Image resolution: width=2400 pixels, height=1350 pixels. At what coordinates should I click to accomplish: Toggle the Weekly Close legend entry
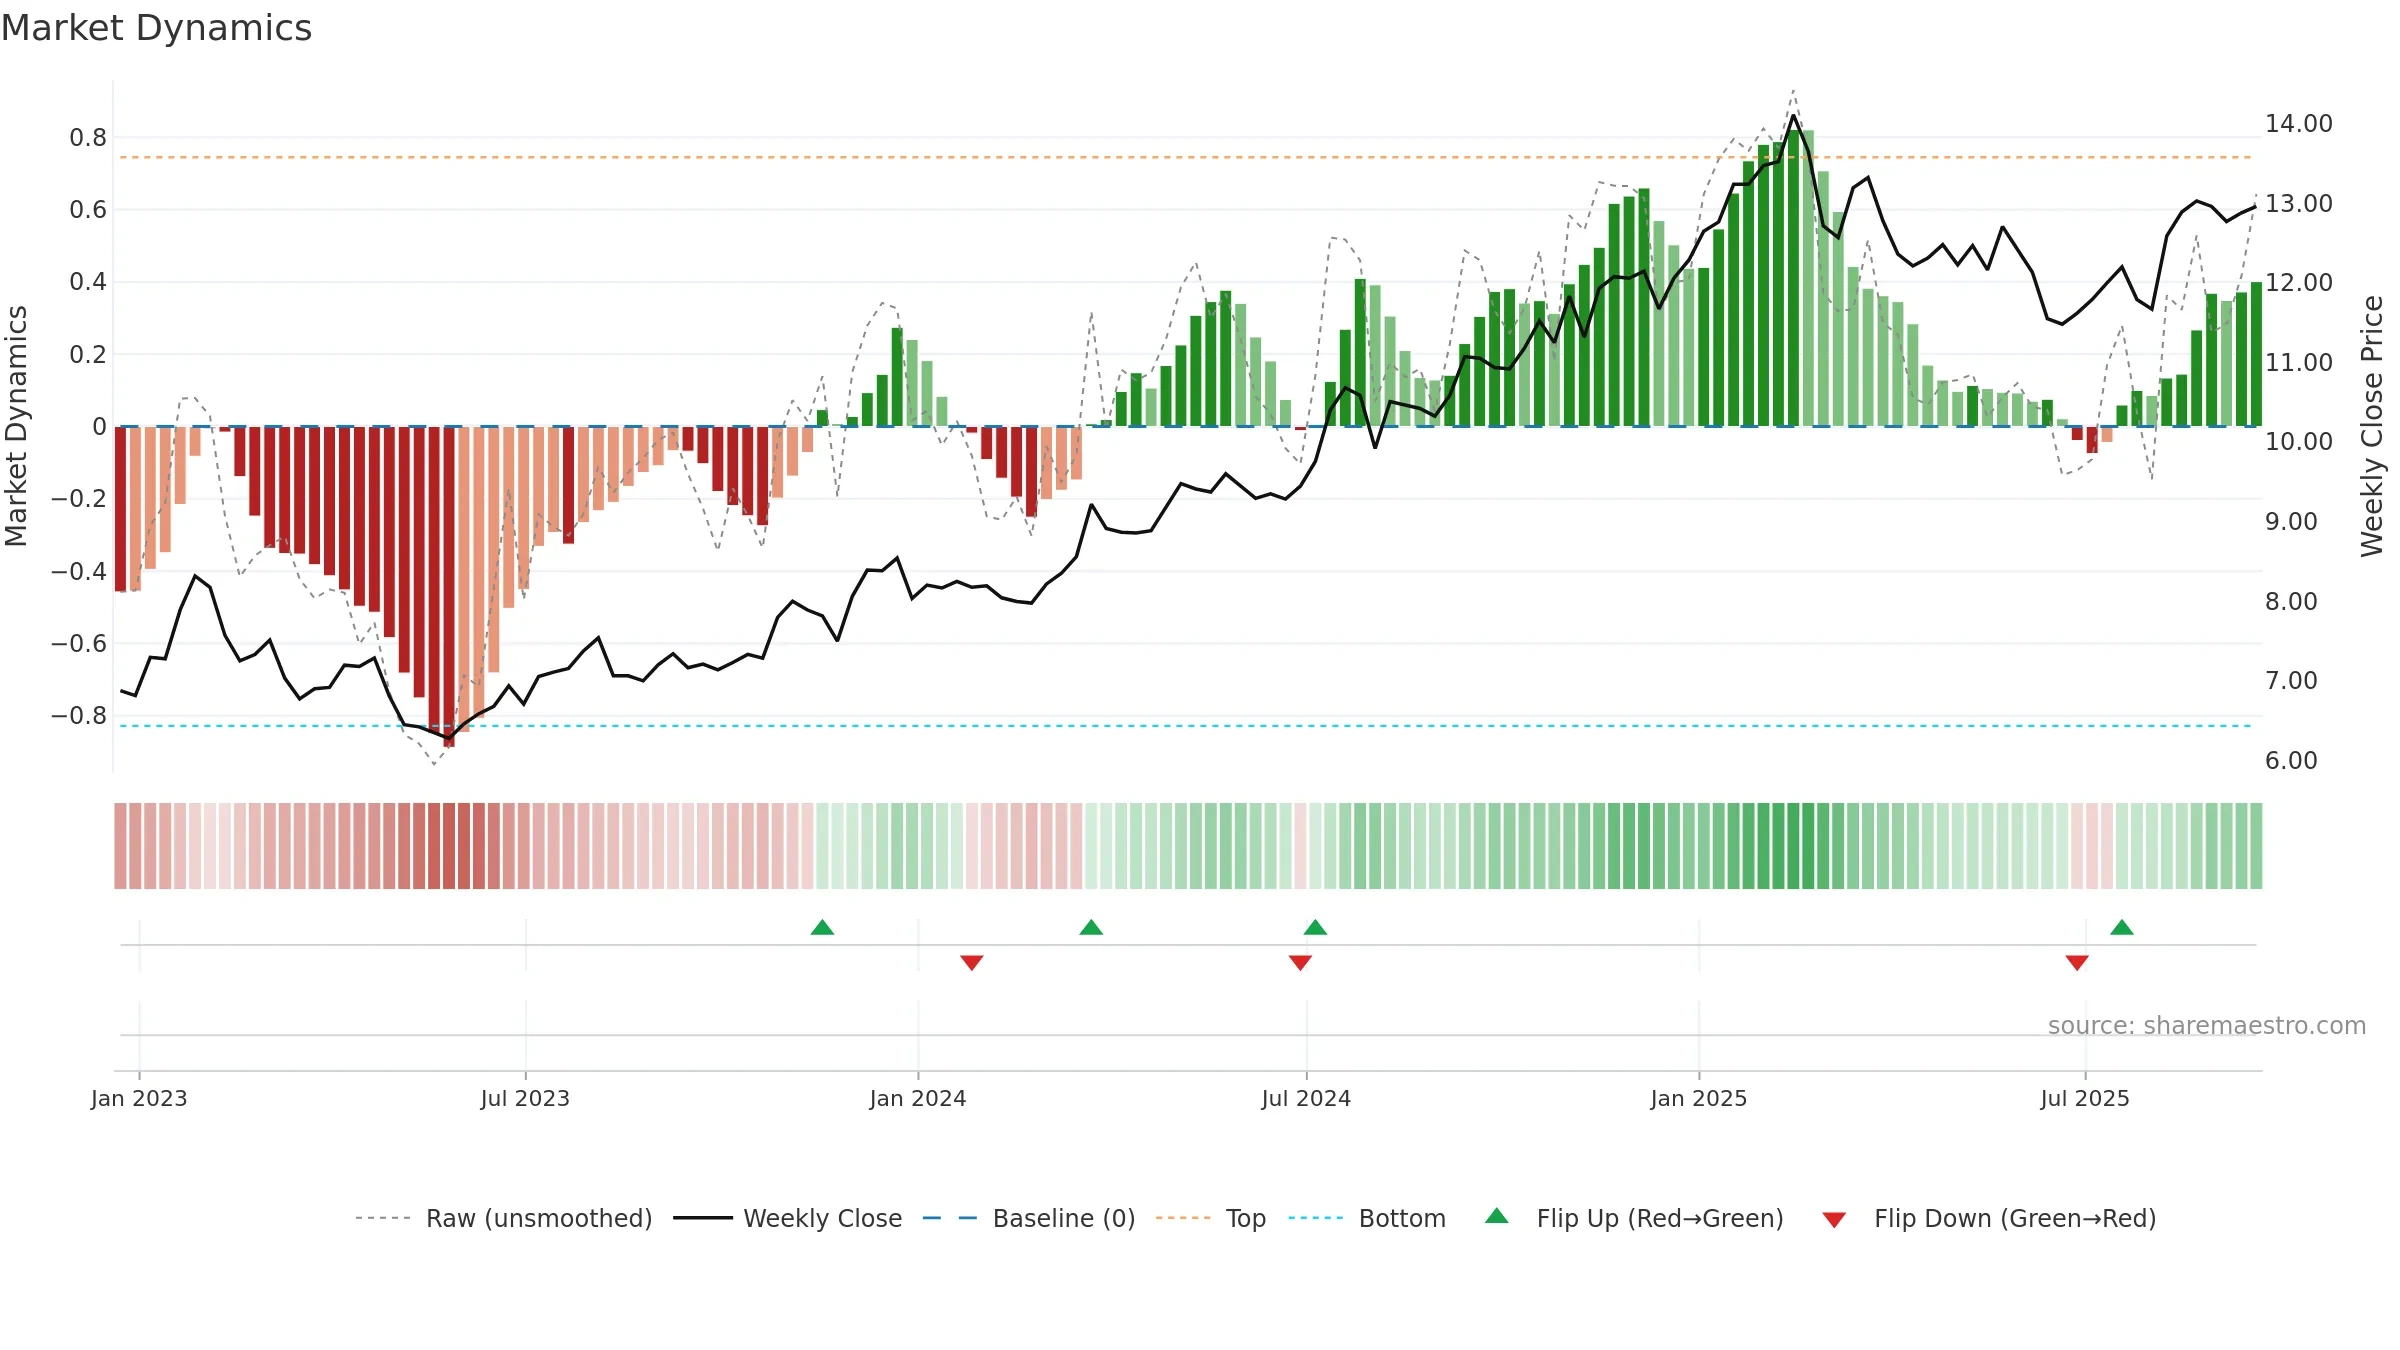pos(788,1218)
